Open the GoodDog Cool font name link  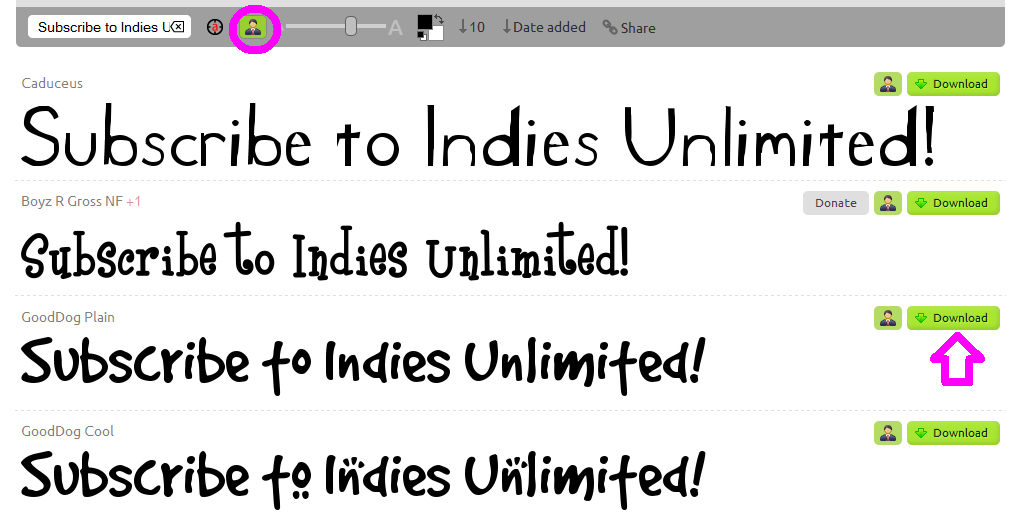point(68,431)
